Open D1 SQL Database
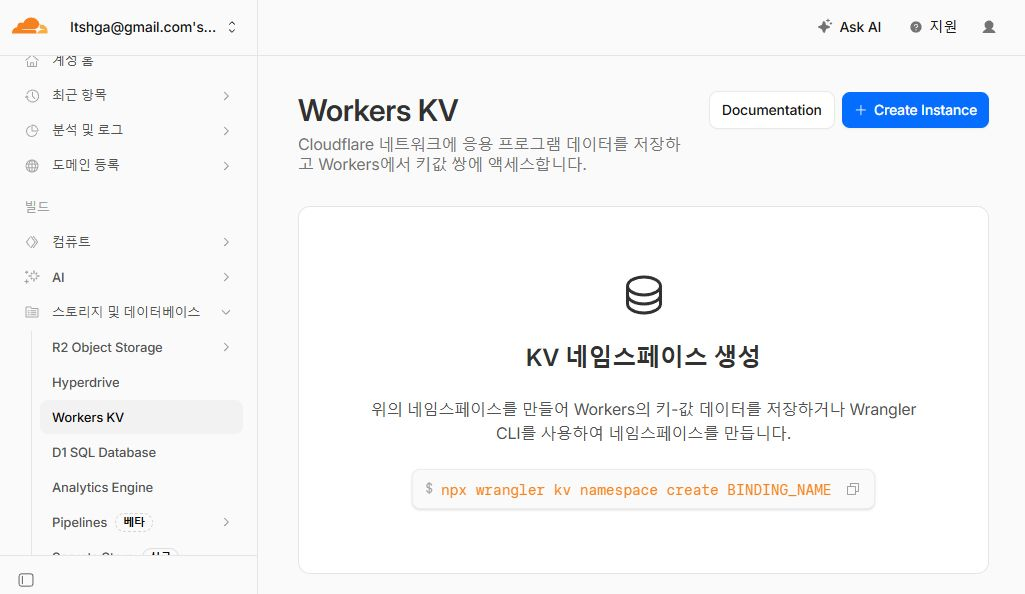Screen dimensions: 1025x594 [104, 452]
